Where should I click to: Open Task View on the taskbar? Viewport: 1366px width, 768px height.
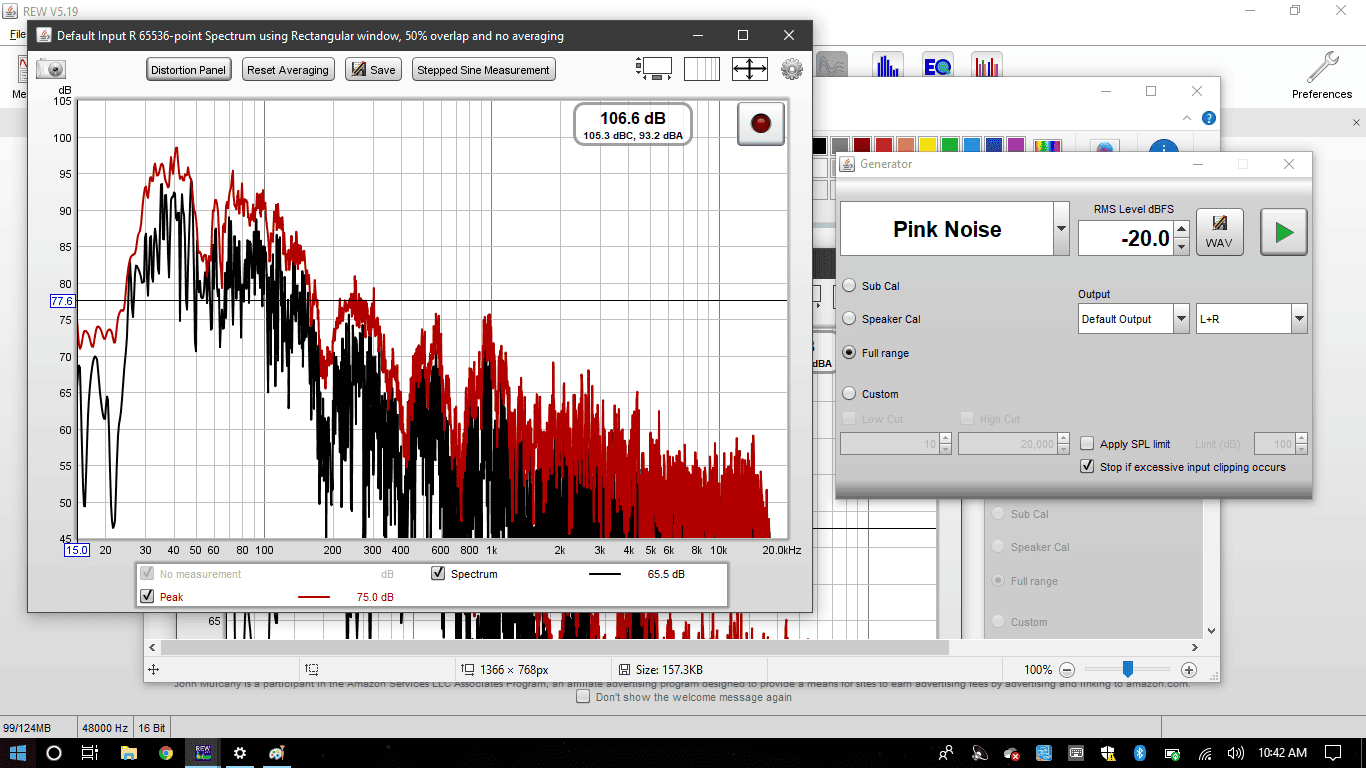click(90, 753)
